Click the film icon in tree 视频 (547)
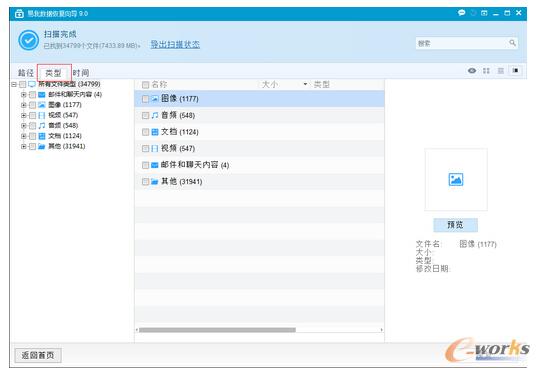Image resolution: width=540 pixels, height=372 pixels. click(x=42, y=115)
